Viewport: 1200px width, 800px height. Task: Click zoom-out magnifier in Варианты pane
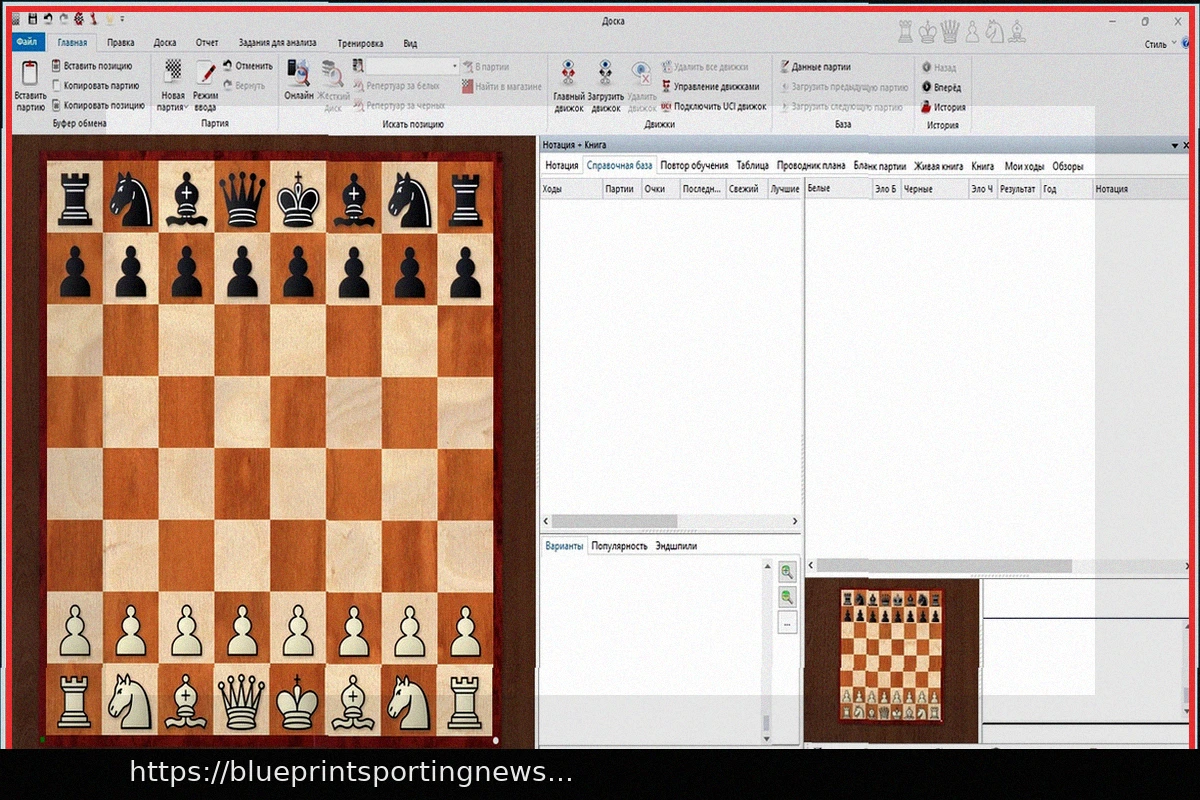[787, 597]
